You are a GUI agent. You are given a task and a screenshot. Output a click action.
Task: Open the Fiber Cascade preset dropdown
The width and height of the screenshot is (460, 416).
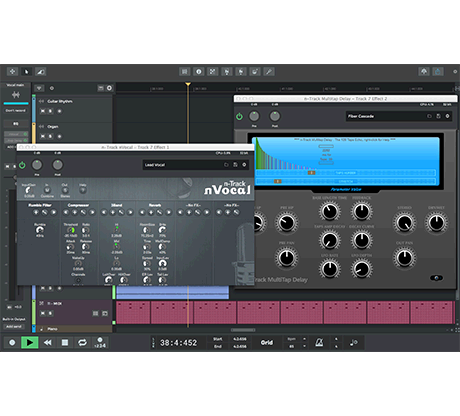[x=386, y=116]
